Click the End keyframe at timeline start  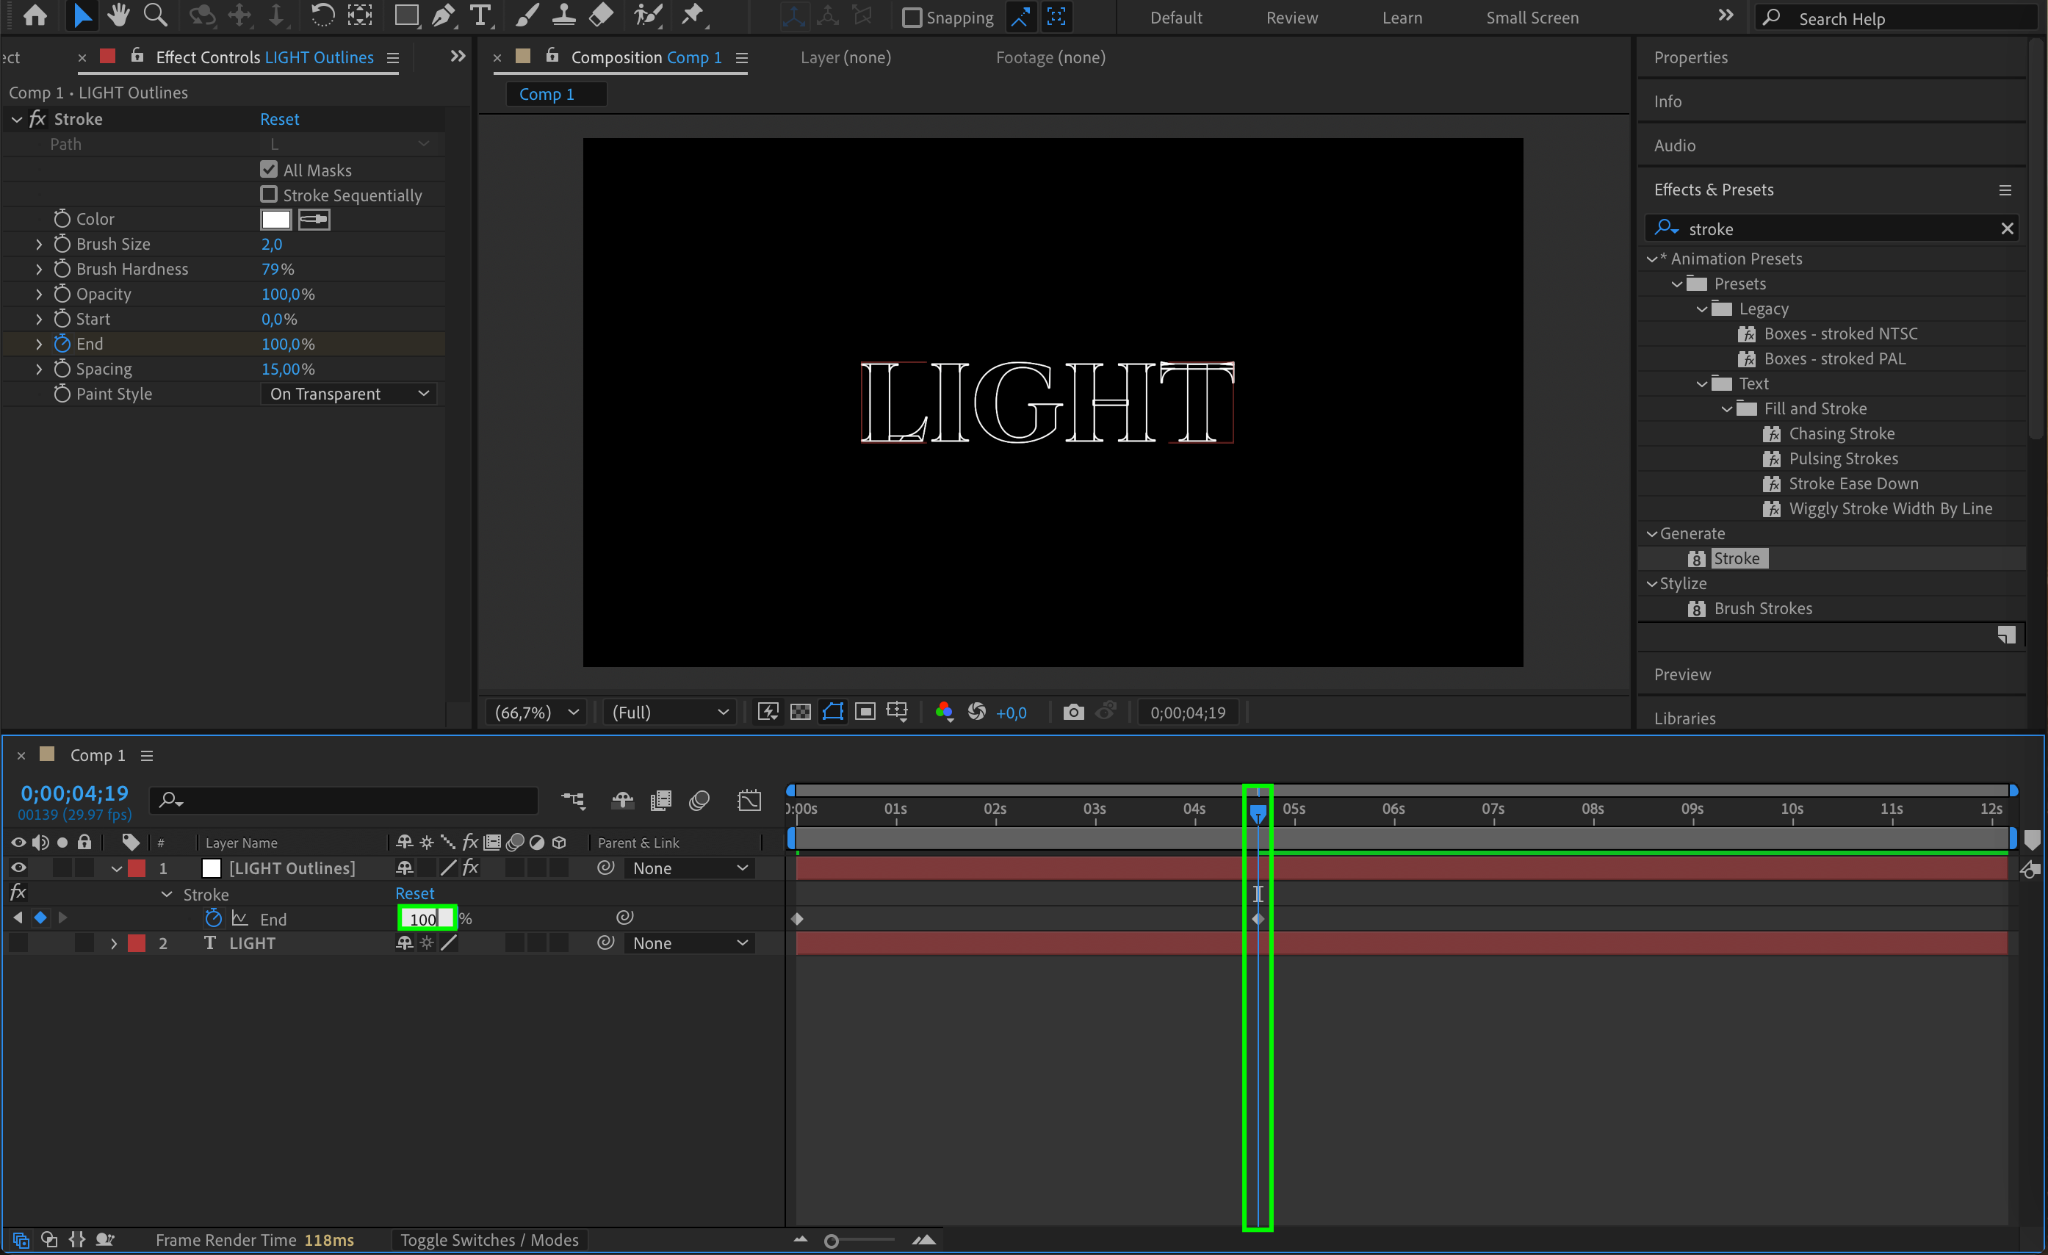(797, 918)
